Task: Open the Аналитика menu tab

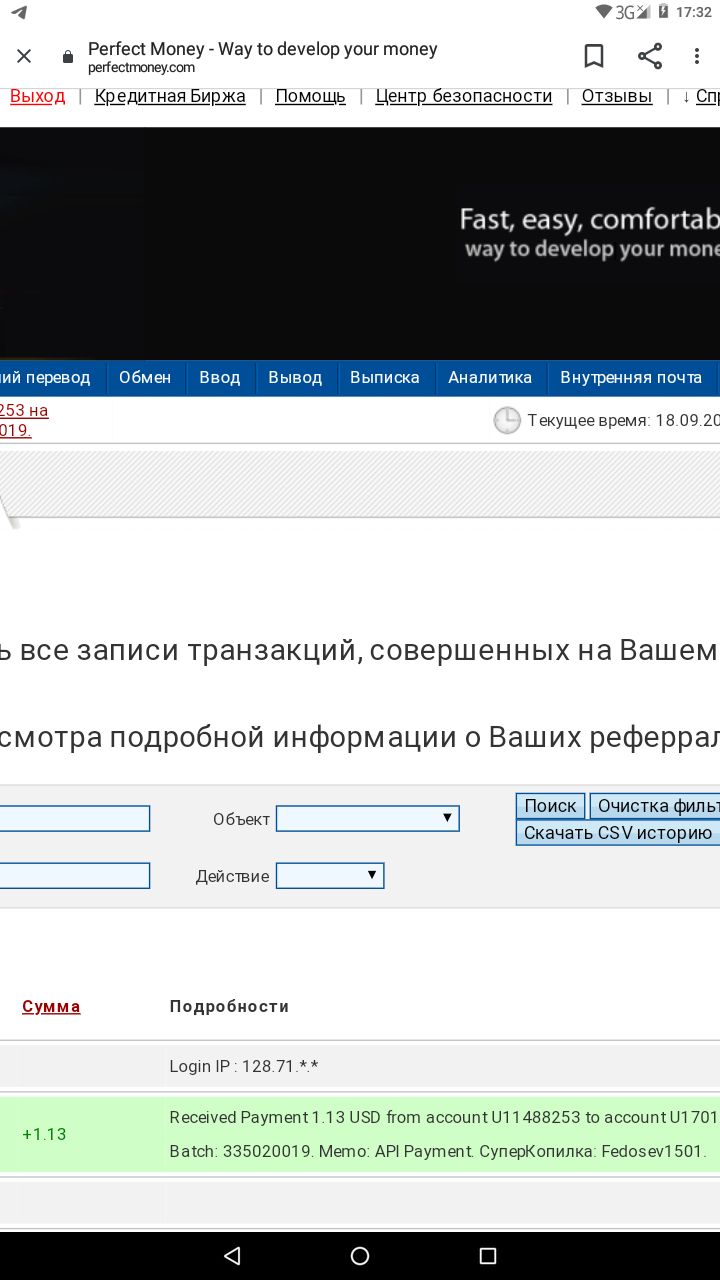Action: [x=490, y=378]
